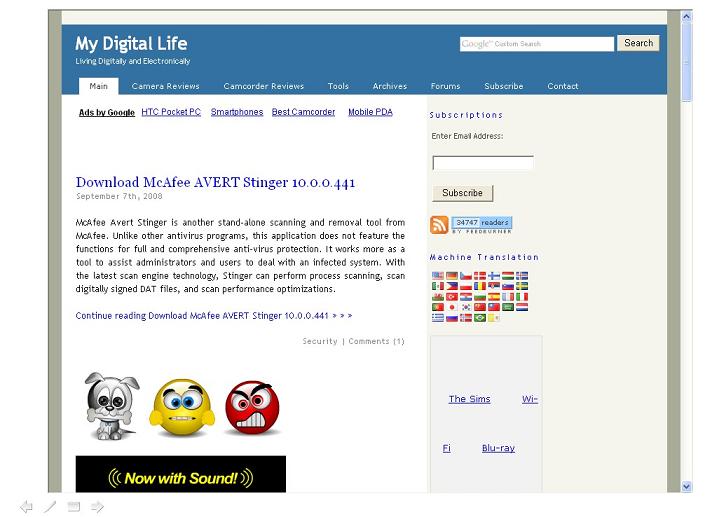Screen dimensions: 712x517
Task: Click the Subscribe button under email field
Action: coord(462,193)
